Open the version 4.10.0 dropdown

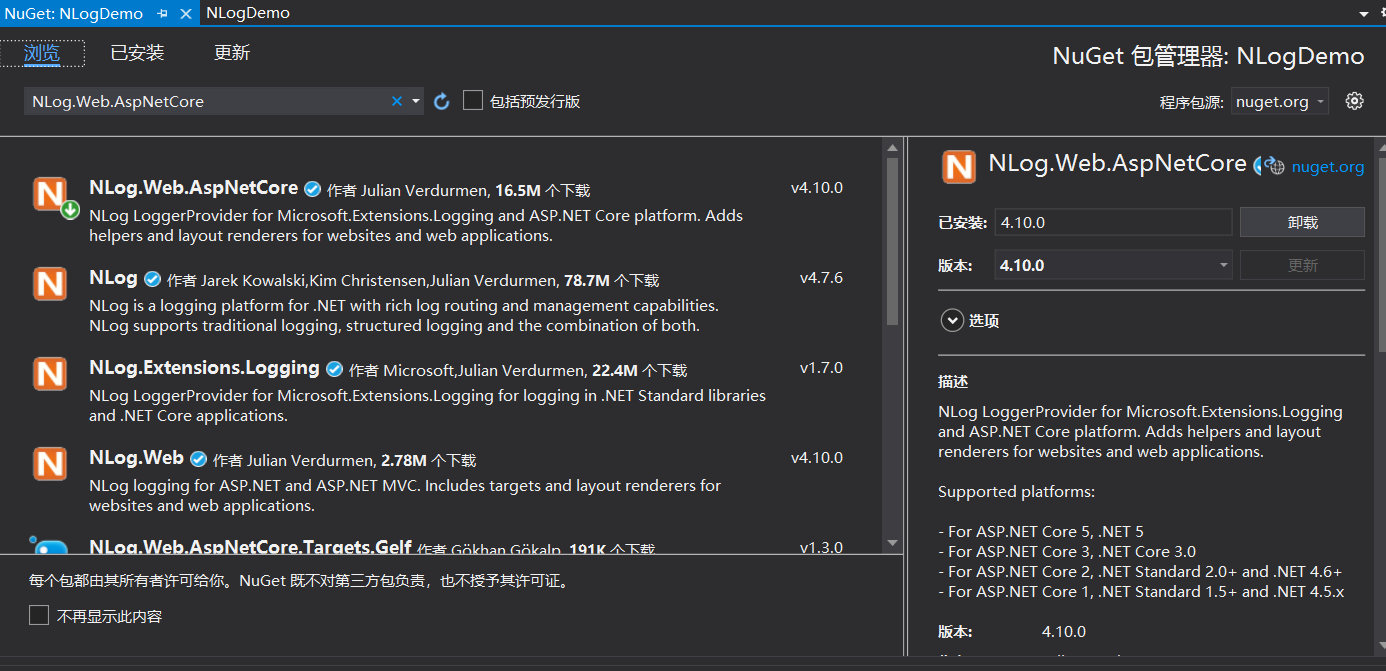coord(1114,265)
